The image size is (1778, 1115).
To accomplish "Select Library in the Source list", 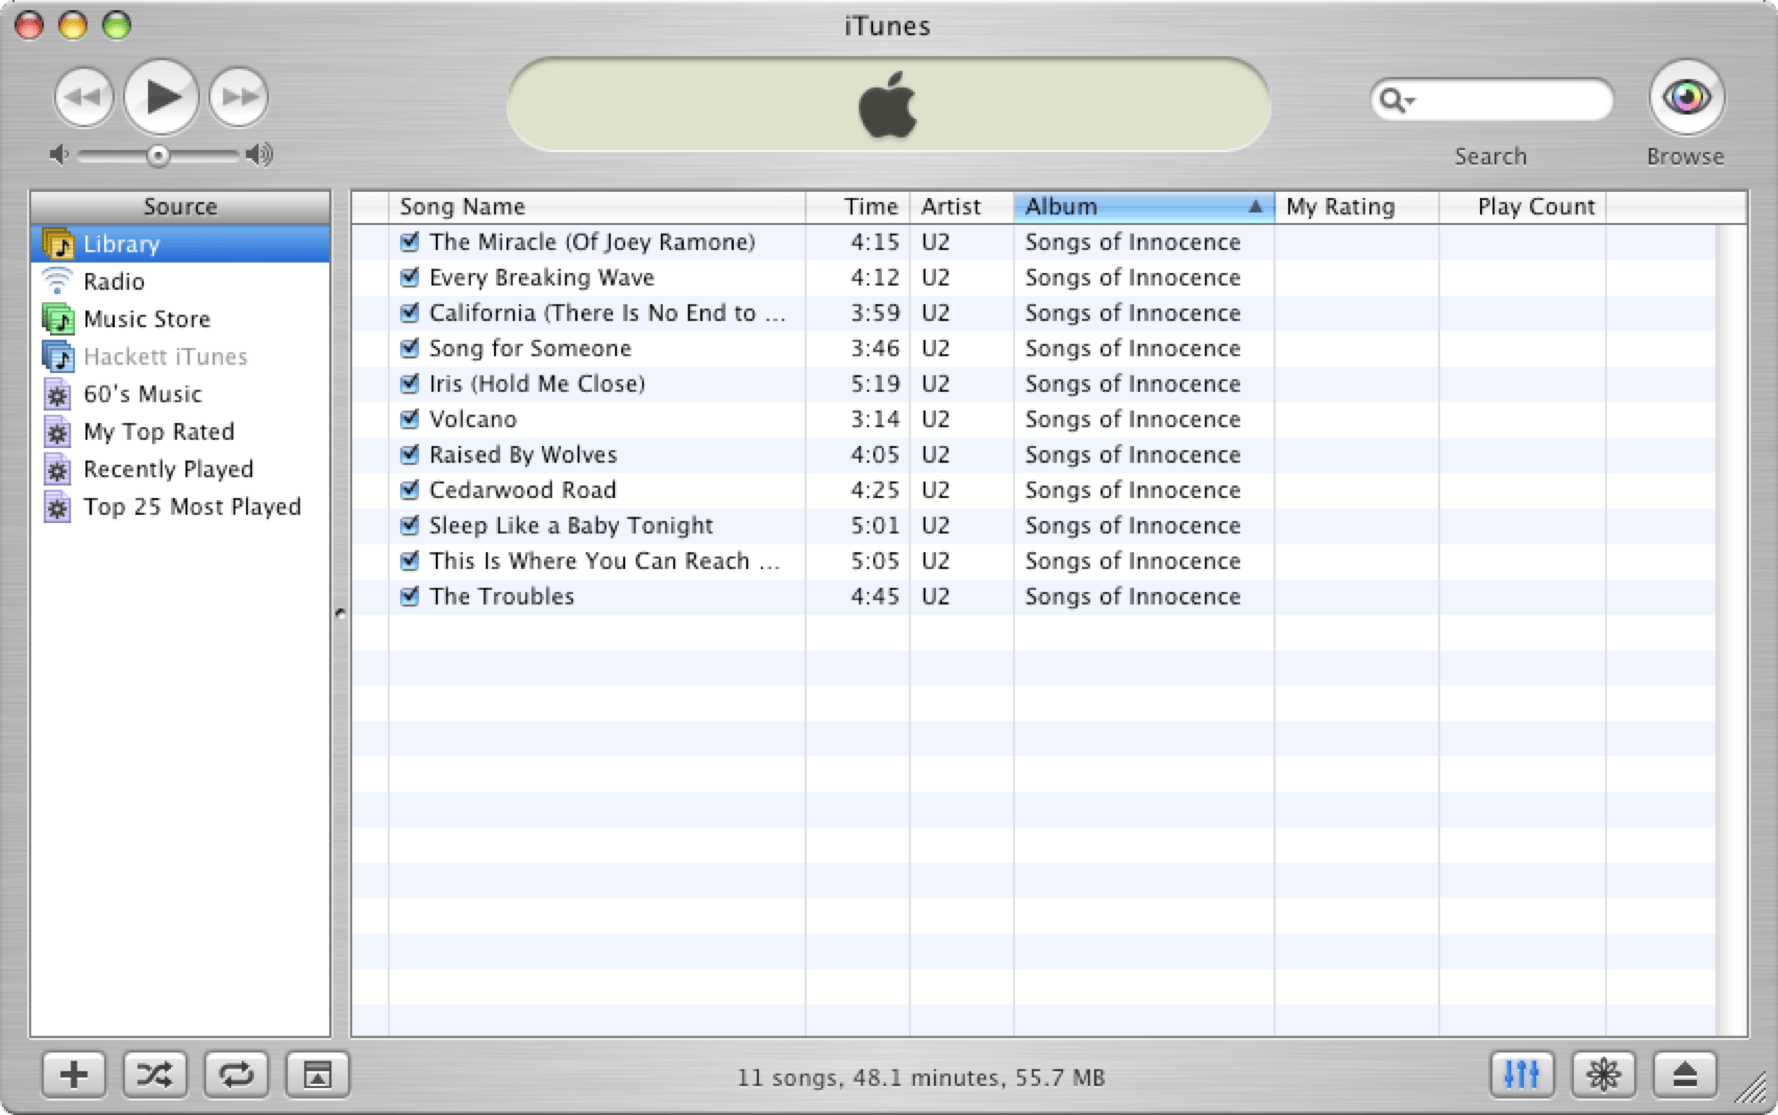I will pyautogui.click(x=180, y=244).
